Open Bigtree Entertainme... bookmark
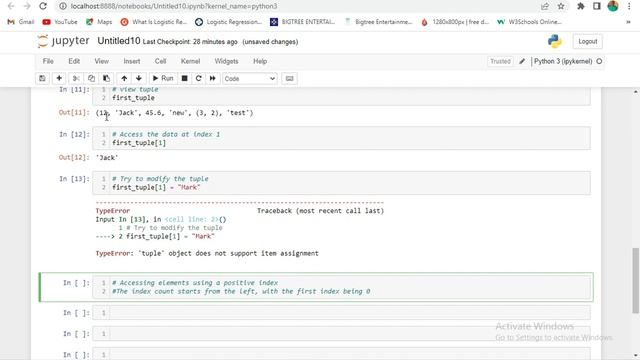Image resolution: width=640 pixels, height=360 pixels. pos(378,22)
